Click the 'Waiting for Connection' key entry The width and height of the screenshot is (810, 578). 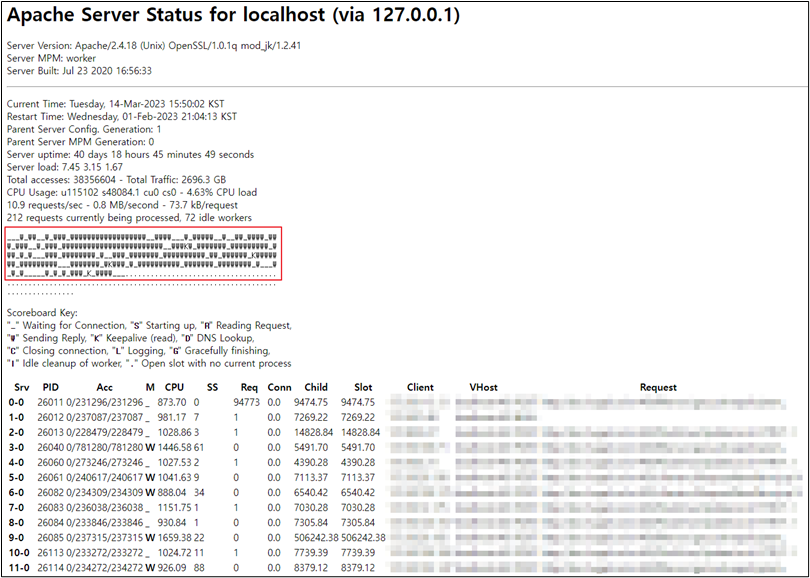click(x=66, y=325)
